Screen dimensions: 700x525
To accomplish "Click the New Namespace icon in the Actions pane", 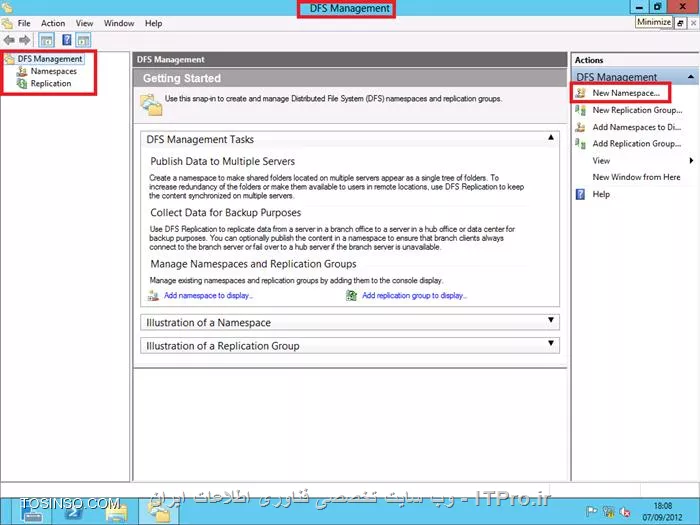I will (580, 93).
